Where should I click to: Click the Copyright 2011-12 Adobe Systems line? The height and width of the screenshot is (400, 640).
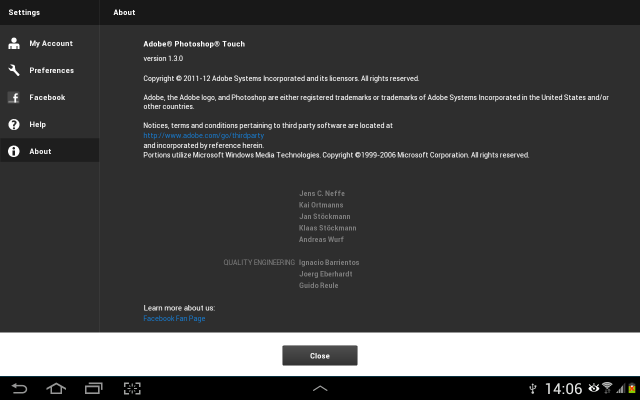(281, 78)
